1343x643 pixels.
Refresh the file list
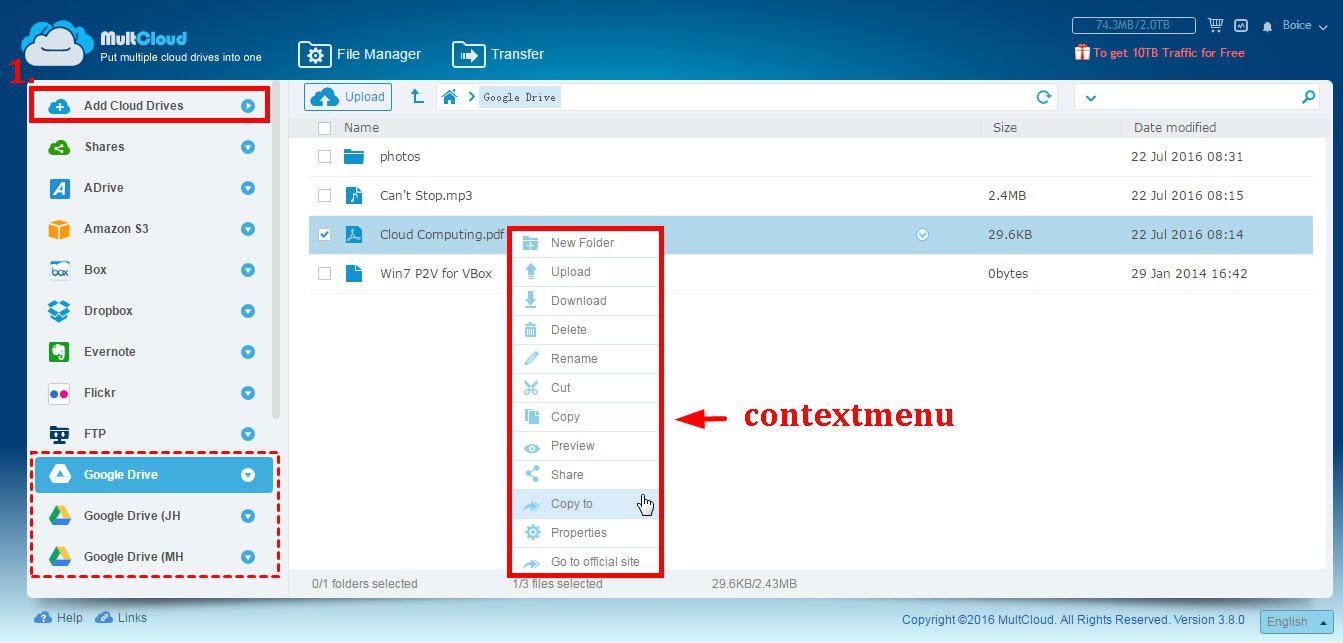(x=1044, y=97)
